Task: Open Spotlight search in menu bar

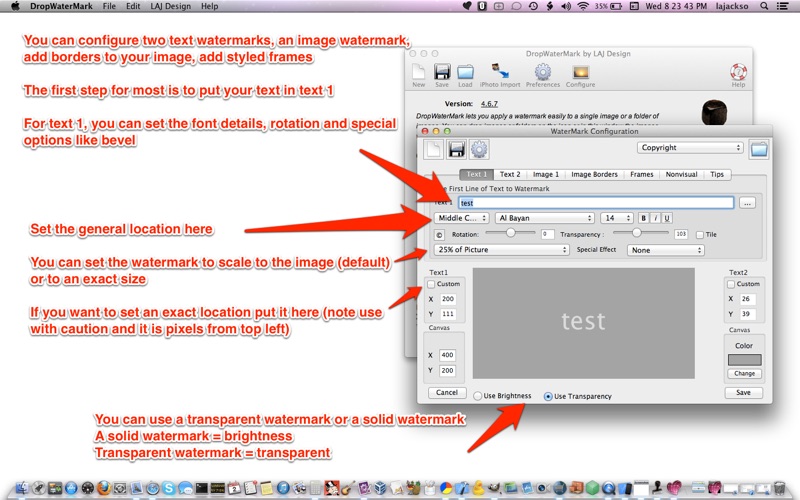Action: [x=764, y=6]
